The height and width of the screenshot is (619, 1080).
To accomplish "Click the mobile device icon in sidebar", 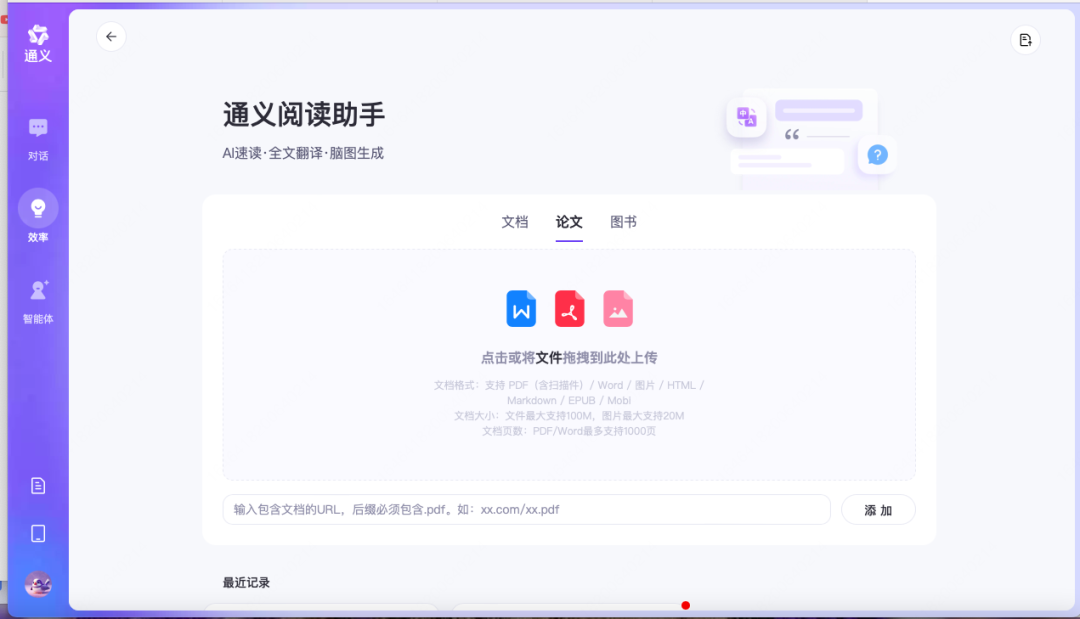I will coord(38,534).
